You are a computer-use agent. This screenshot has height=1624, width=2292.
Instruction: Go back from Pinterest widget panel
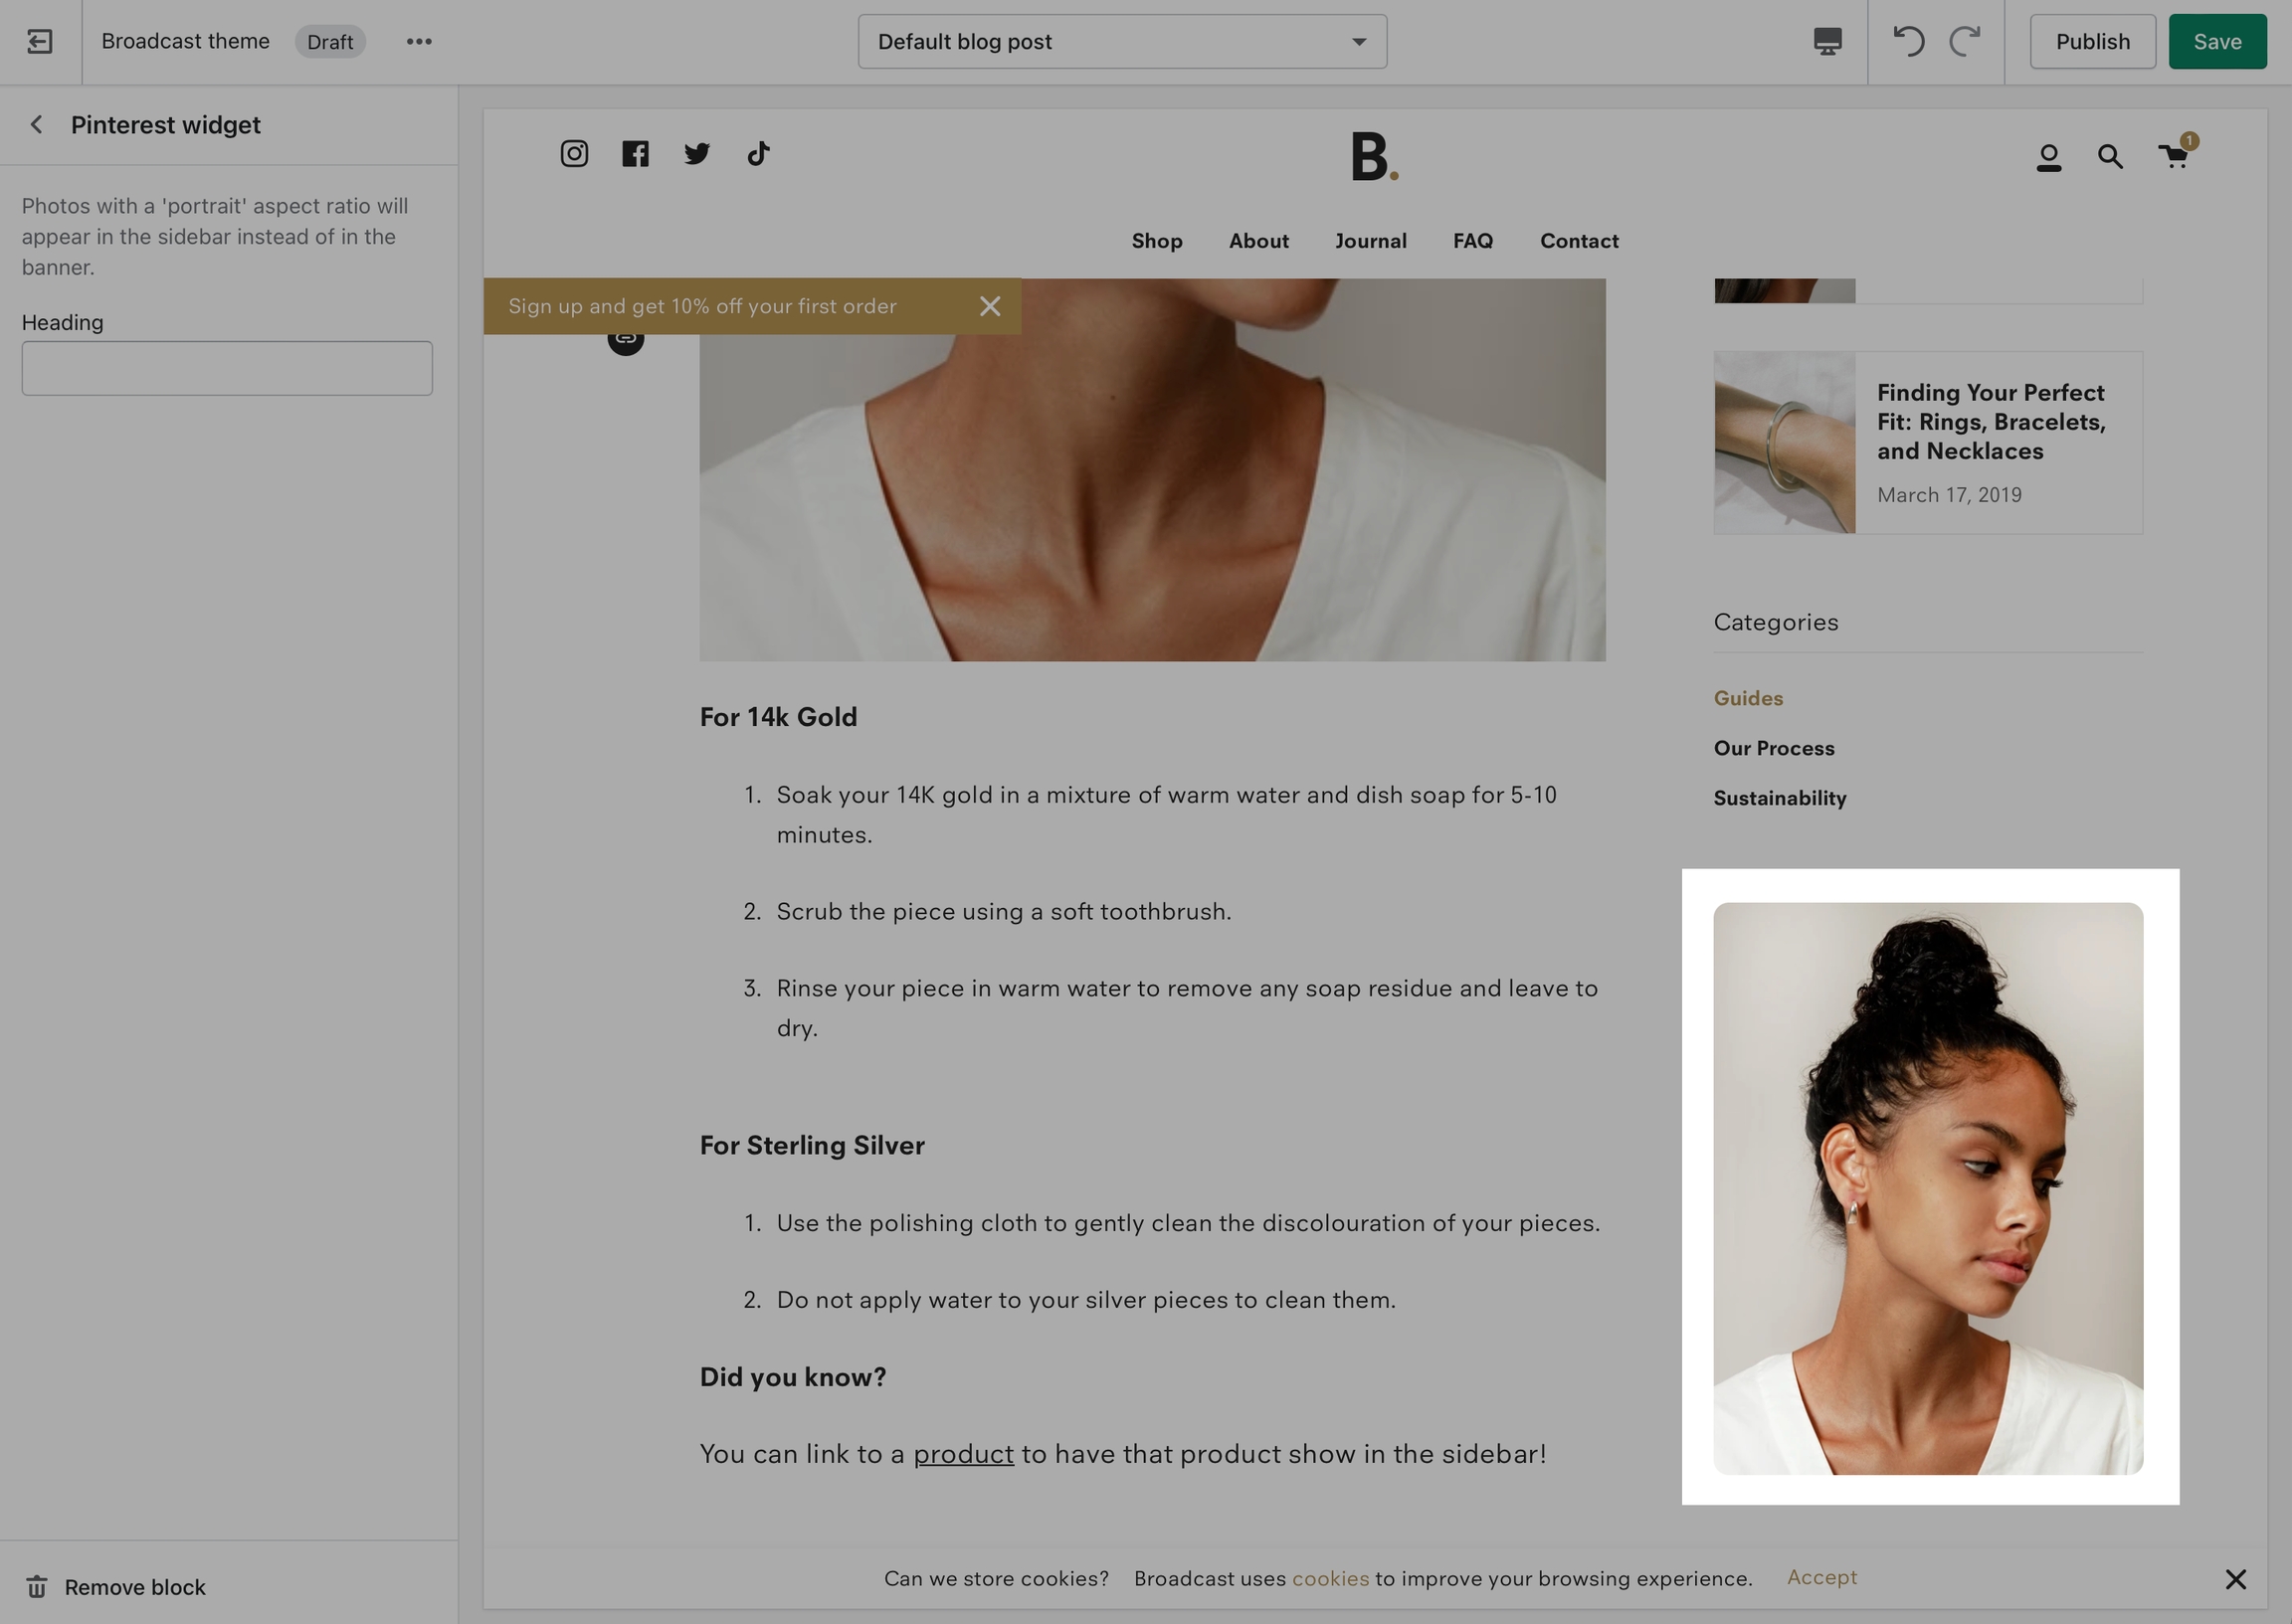click(37, 124)
